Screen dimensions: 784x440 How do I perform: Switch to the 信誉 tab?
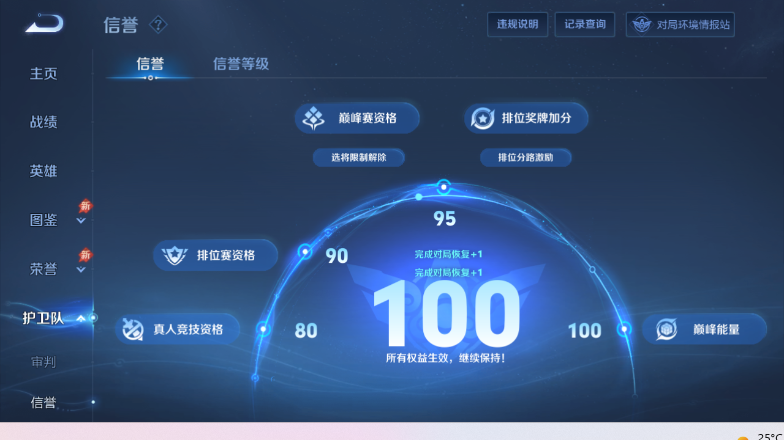click(150, 64)
